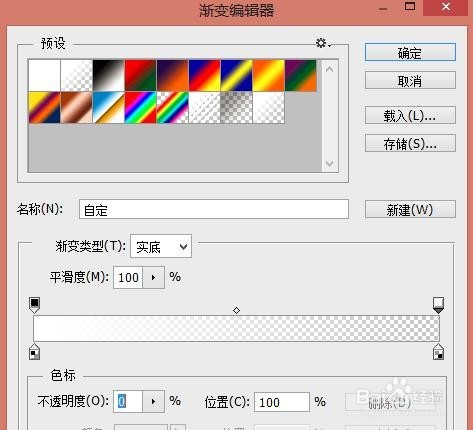The width and height of the screenshot is (473, 430).
Task: Click the 位置 position field showing 100
Action: [282, 402]
